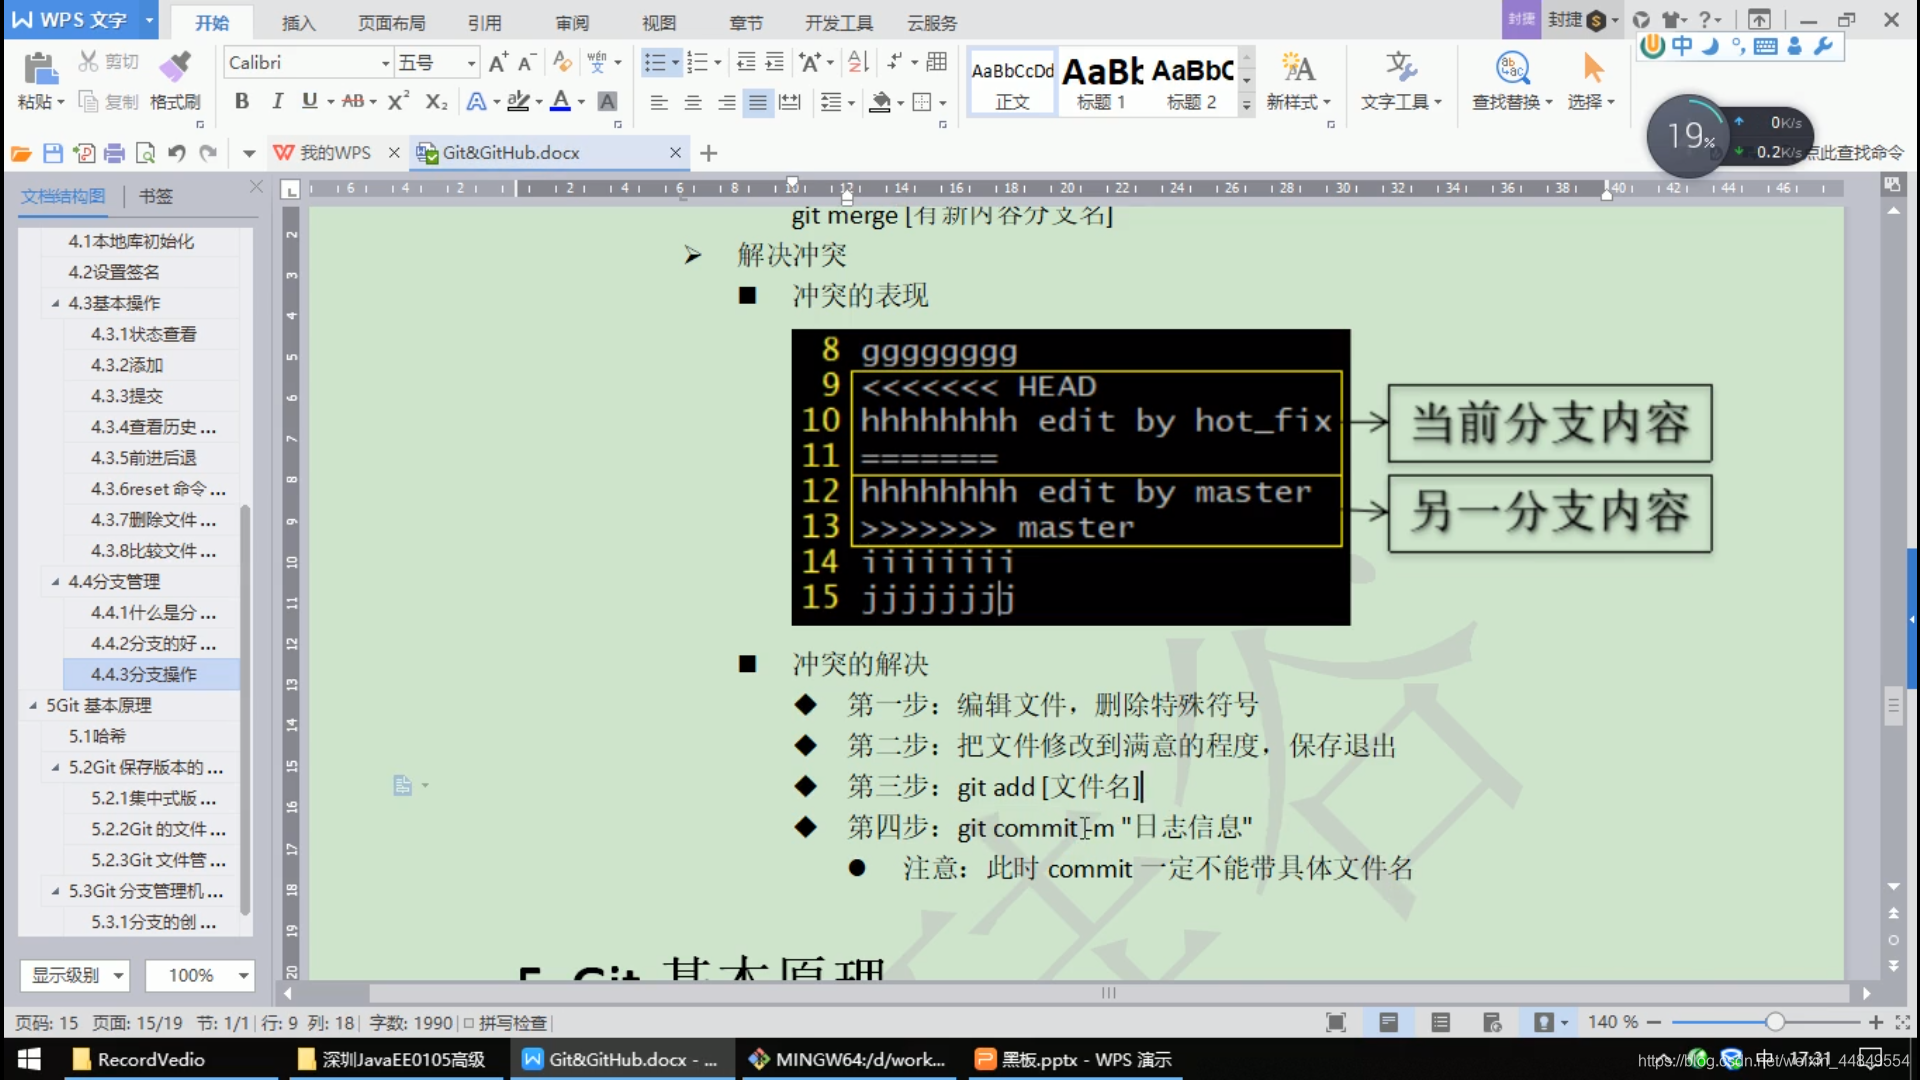Click the undo arrow icon
1920x1080 pixels.
tap(177, 153)
